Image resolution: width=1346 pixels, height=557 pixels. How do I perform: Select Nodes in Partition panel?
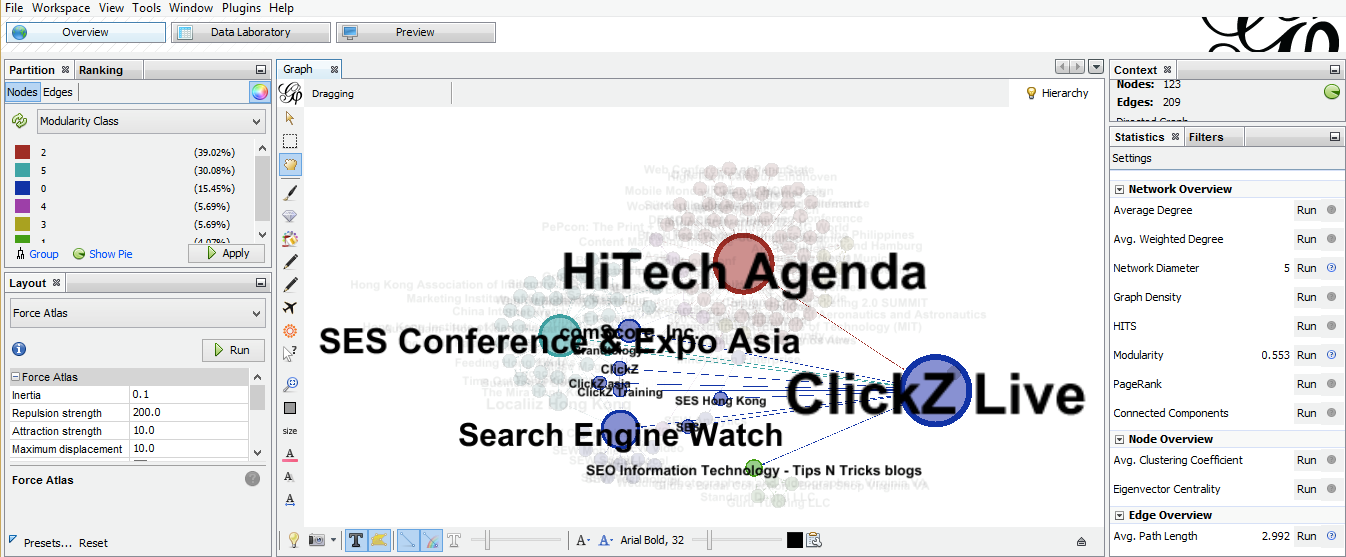[22, 92]
